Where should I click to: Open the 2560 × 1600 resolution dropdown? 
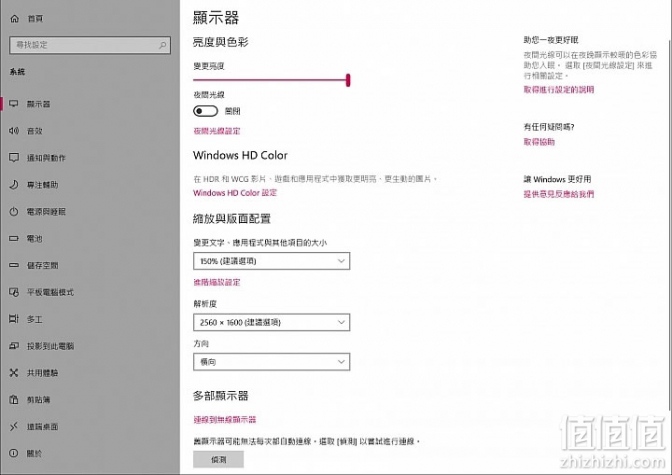point(272,322)
